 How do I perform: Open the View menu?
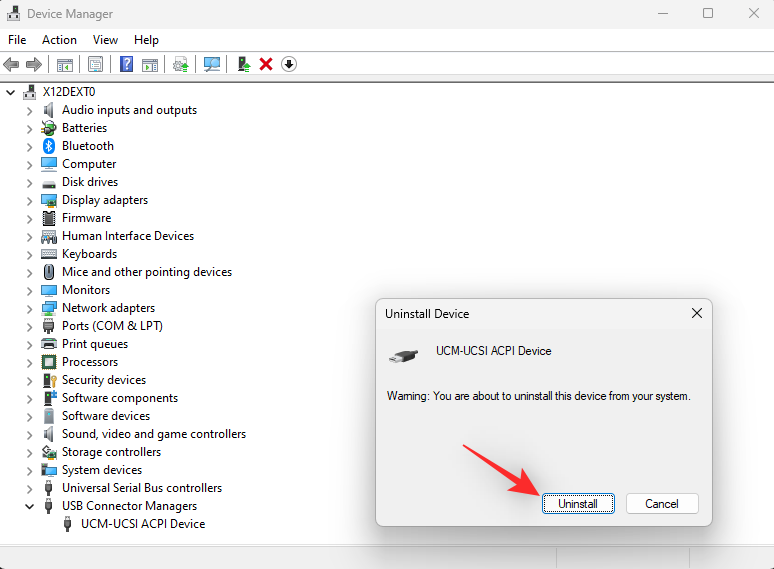(105, 40)
